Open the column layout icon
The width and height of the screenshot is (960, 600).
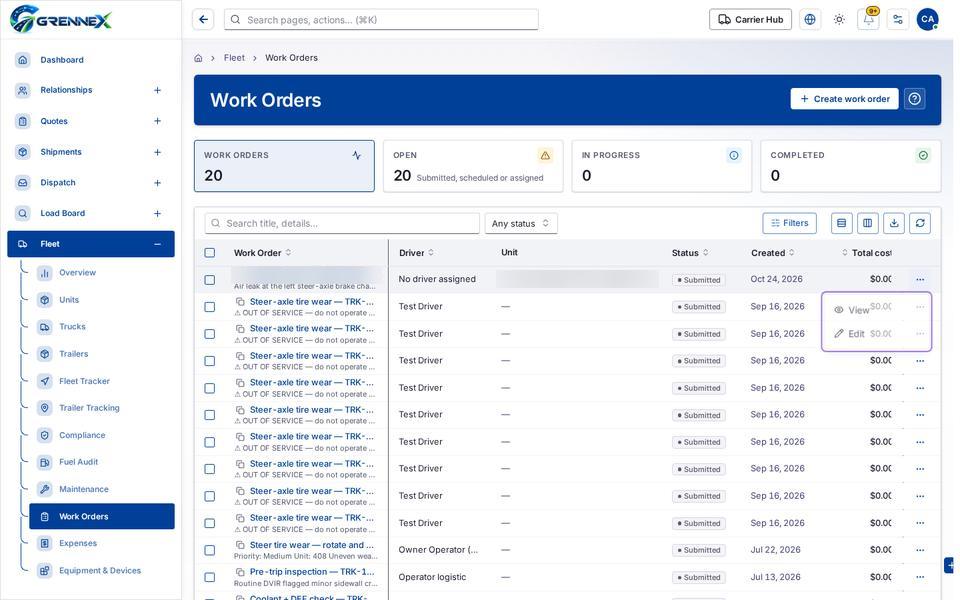click(868, 223)
